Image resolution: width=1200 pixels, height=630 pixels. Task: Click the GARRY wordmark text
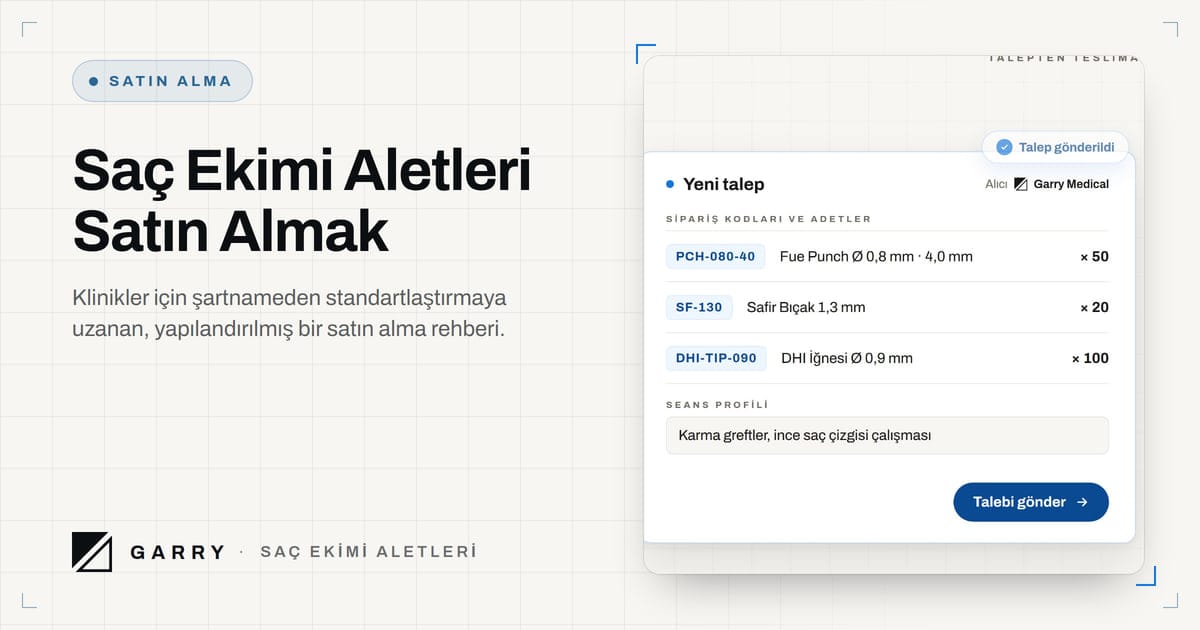tap(177, 552)
